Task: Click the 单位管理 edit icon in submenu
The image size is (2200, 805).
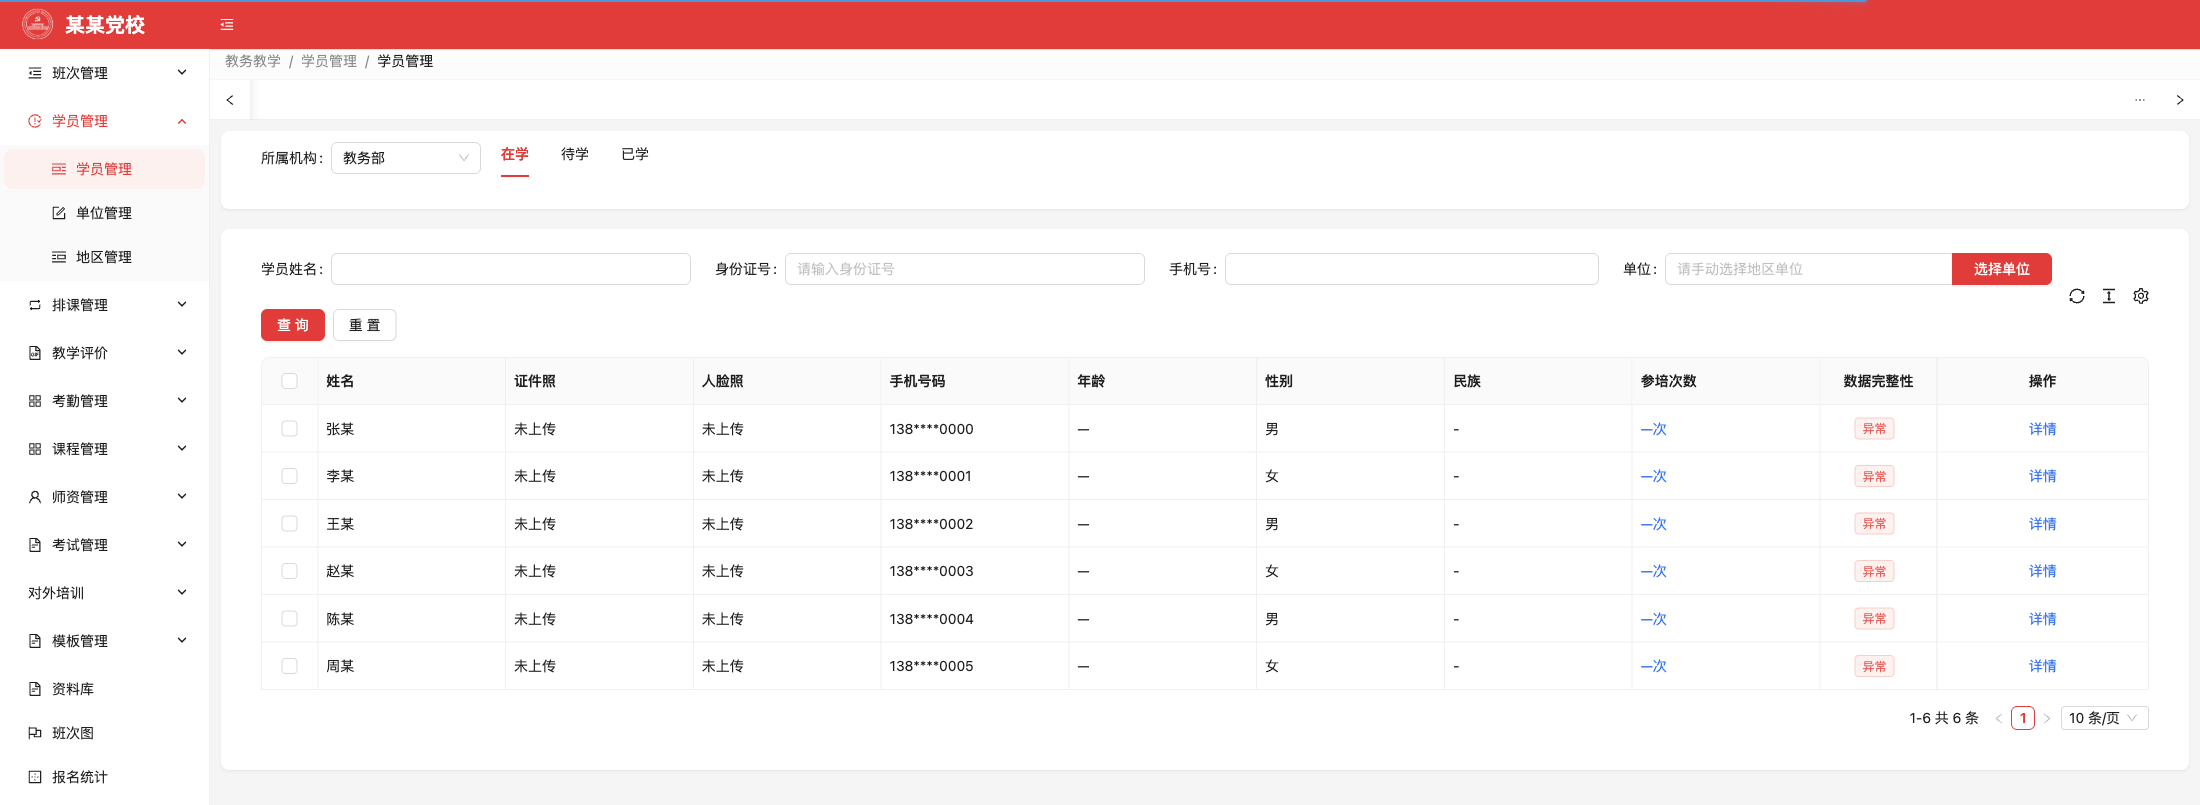Action: pyautogui.click(x=59, y=213)
